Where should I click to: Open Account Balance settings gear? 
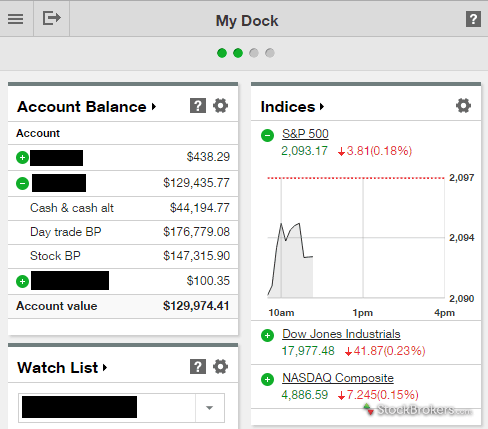(x=221, y=106)
